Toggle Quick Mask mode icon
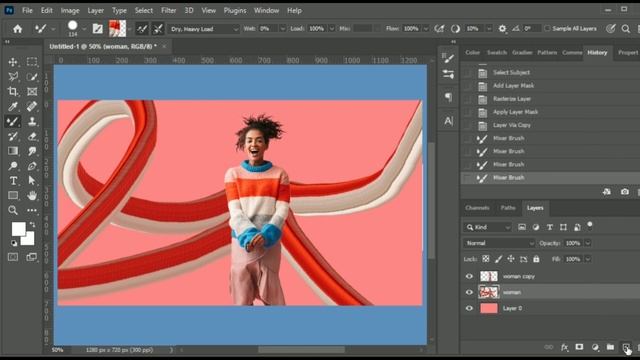The image size is (640, 360). (x=13, y=257)
